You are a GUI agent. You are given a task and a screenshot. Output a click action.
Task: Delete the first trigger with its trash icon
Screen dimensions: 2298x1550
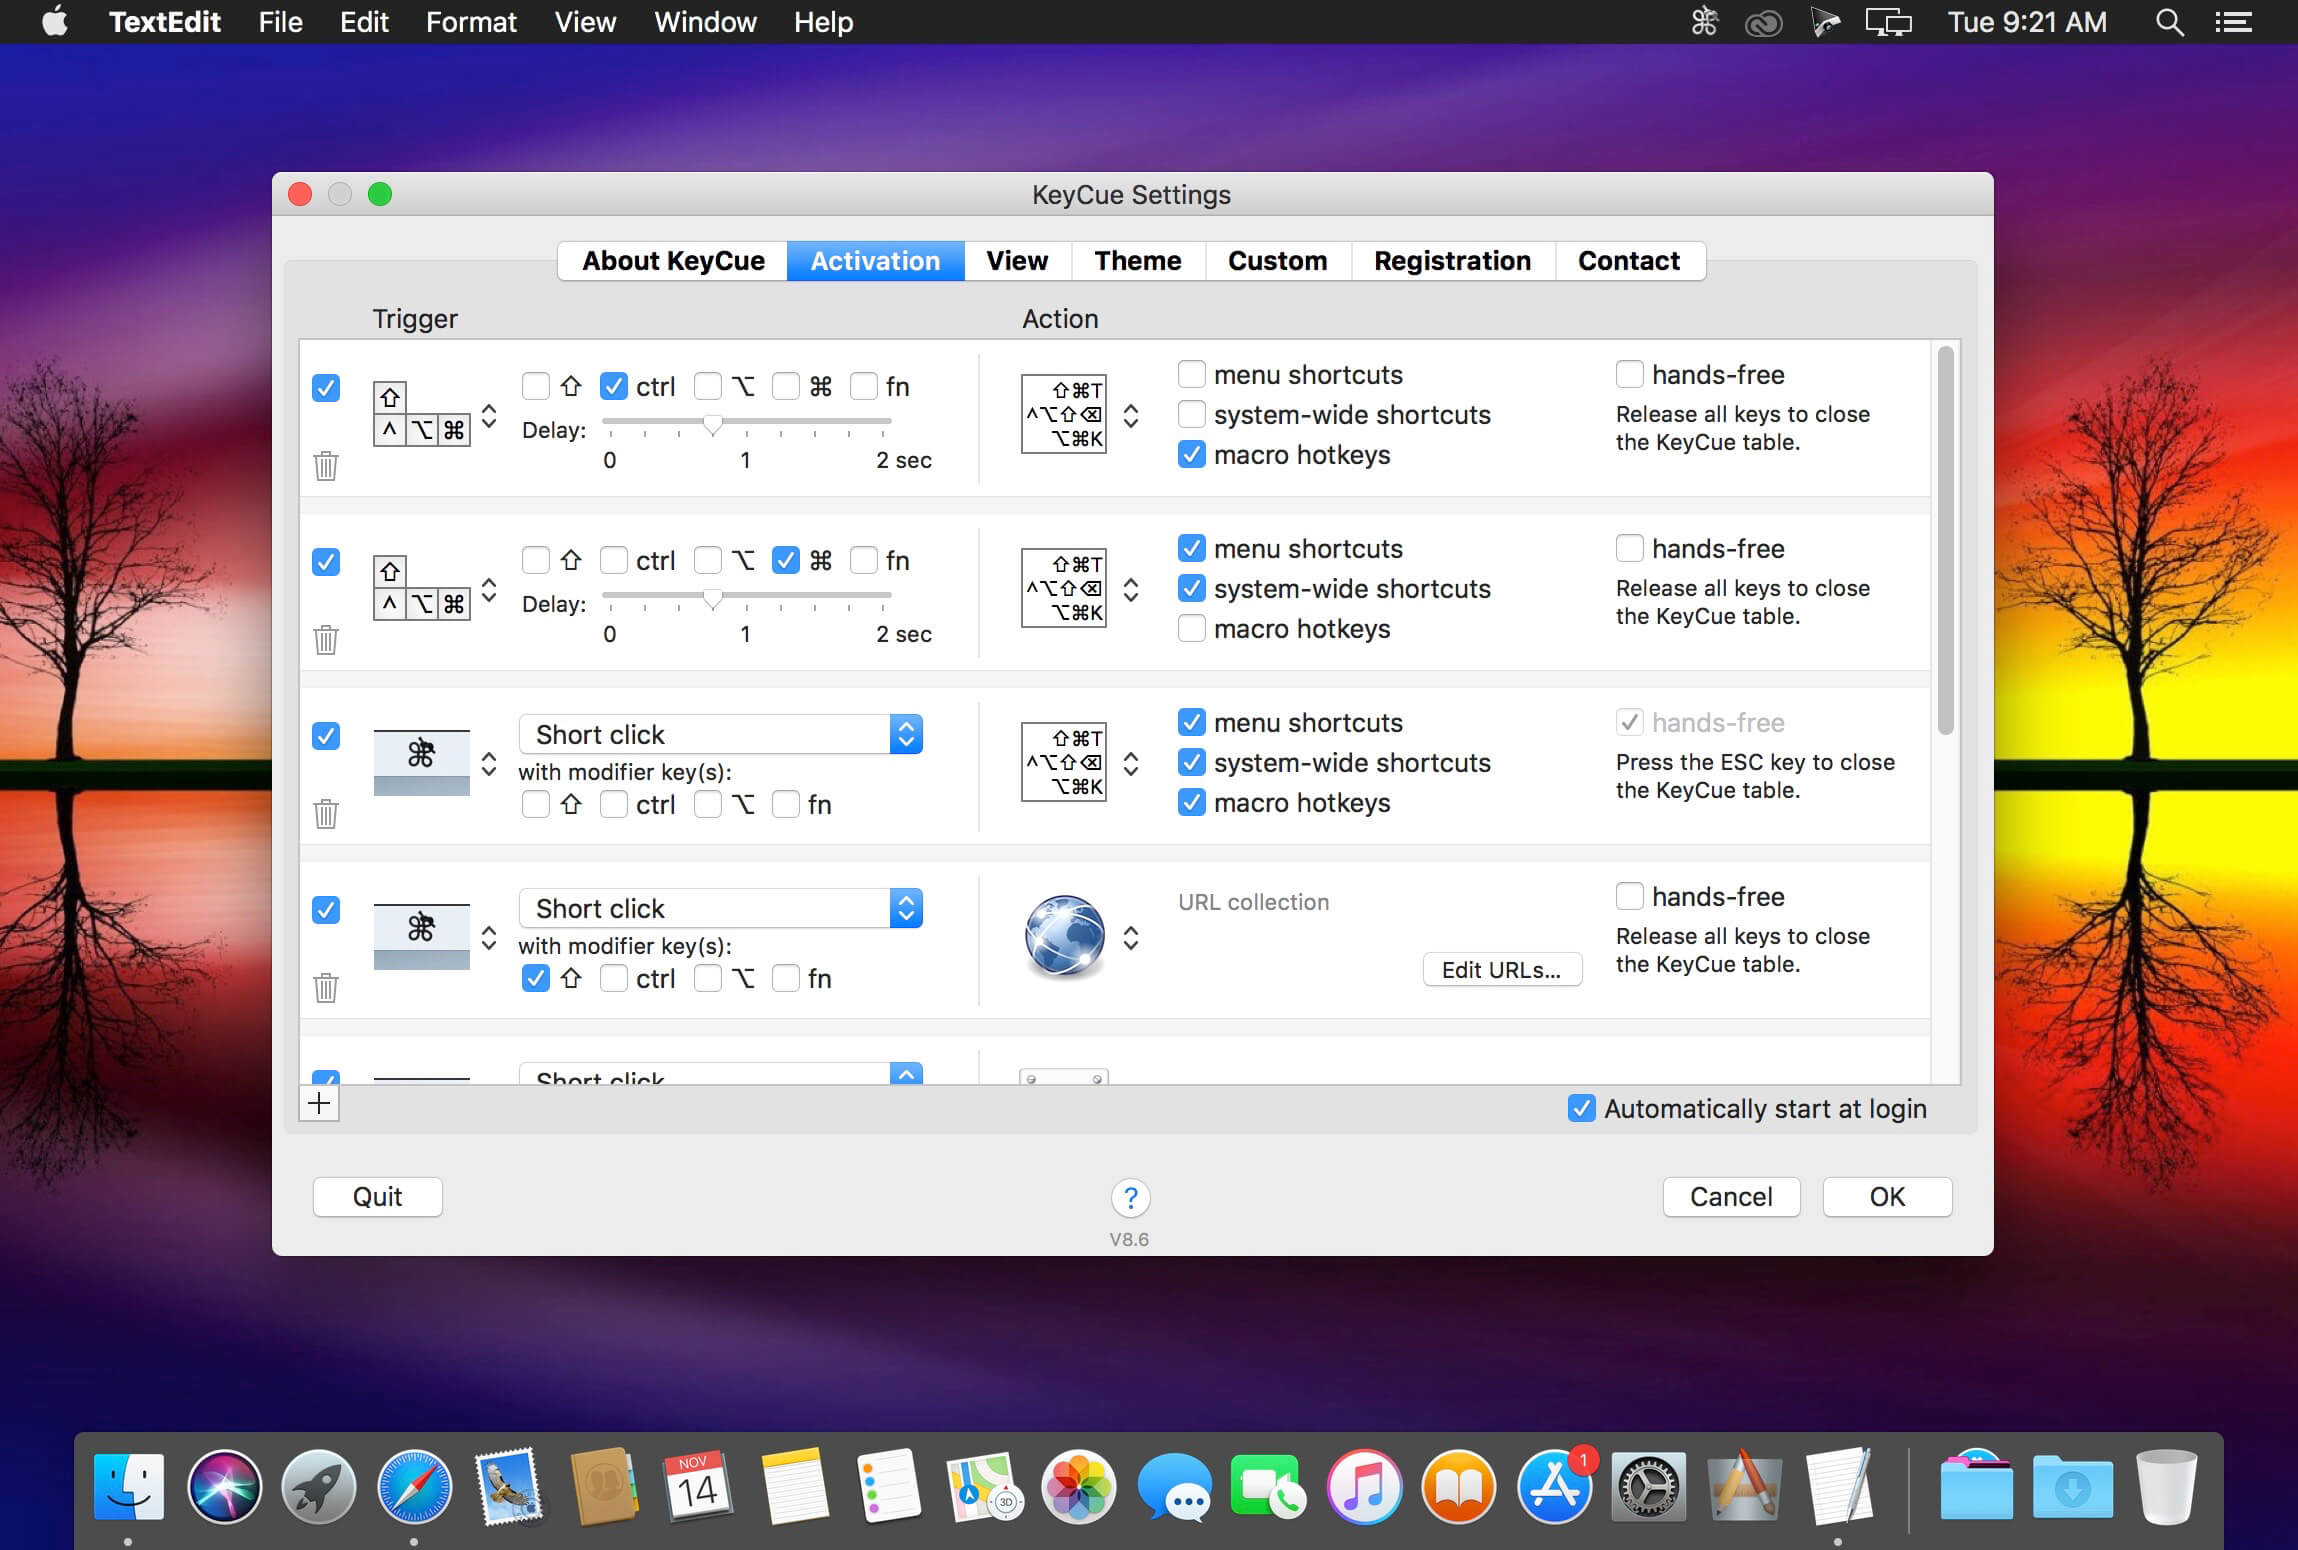point(326,465)
